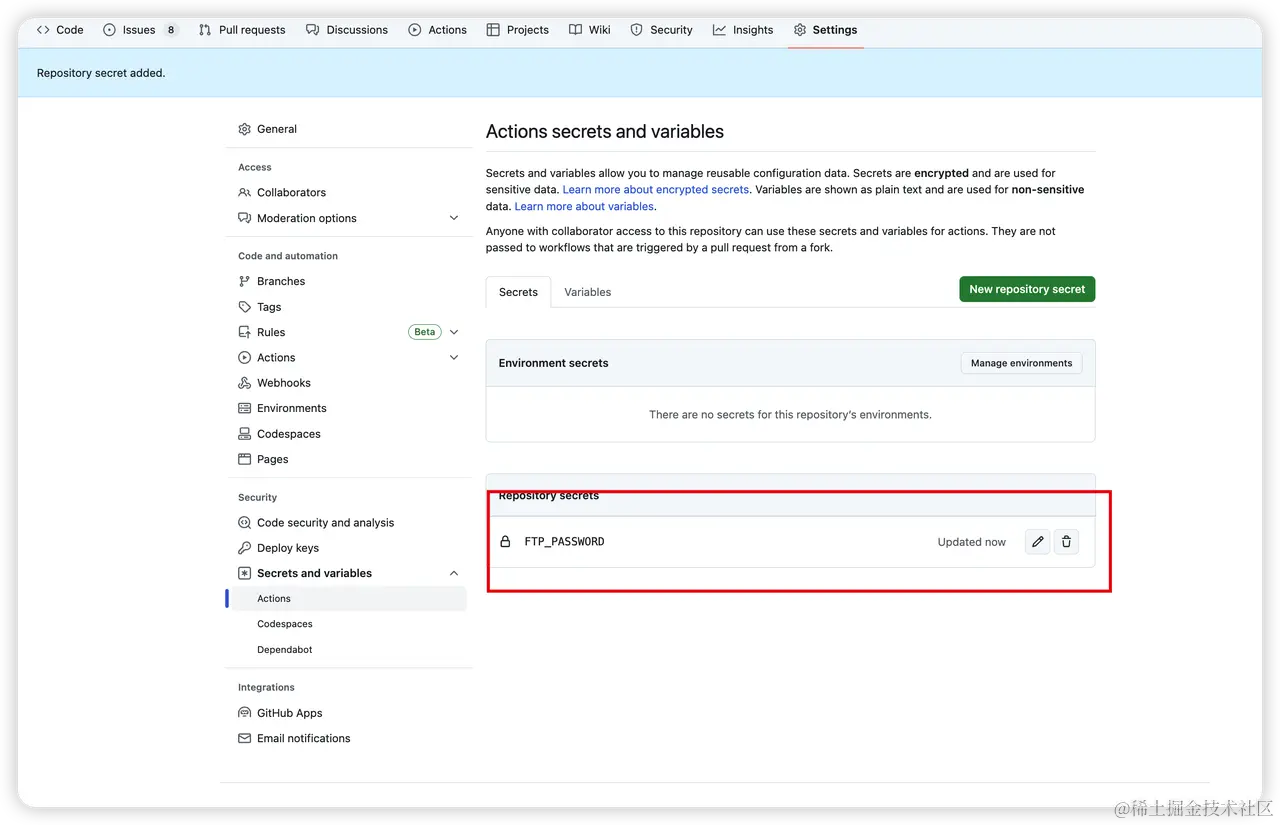Image resolution: width=1280 pixels, height=825 pixels.
Task: Collapse the Secrets and variables chevron
Action: coord(454,573)
